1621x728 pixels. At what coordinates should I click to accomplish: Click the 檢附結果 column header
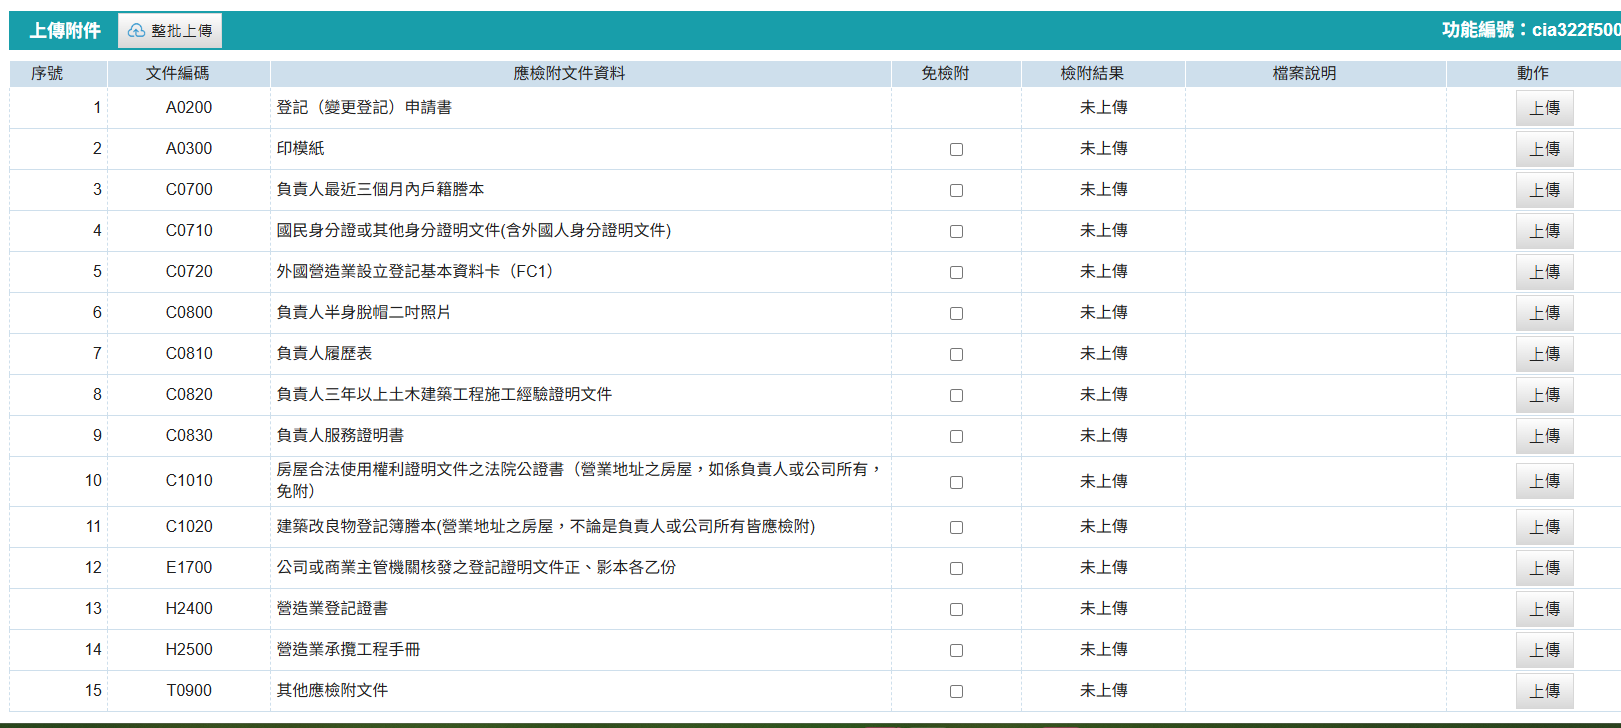pyautogui.click(x=1092, y=74)
